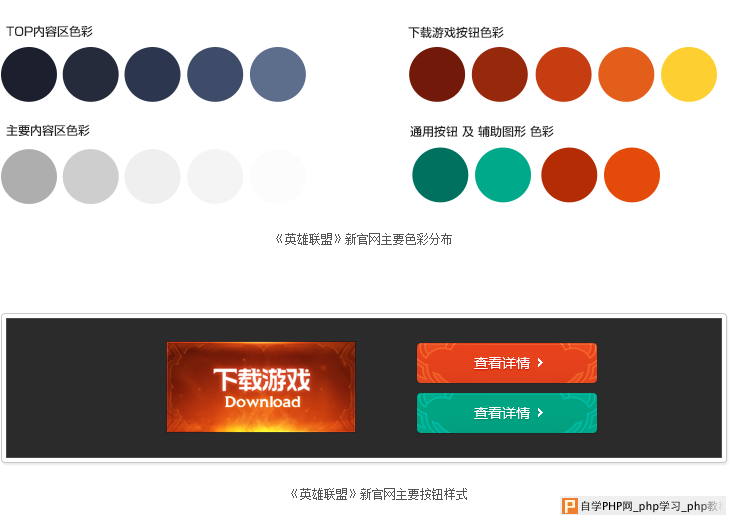Click the red 查看详情 button
Image resolution: width=731 pixels, height=520 pixels.
click(507, 363)
